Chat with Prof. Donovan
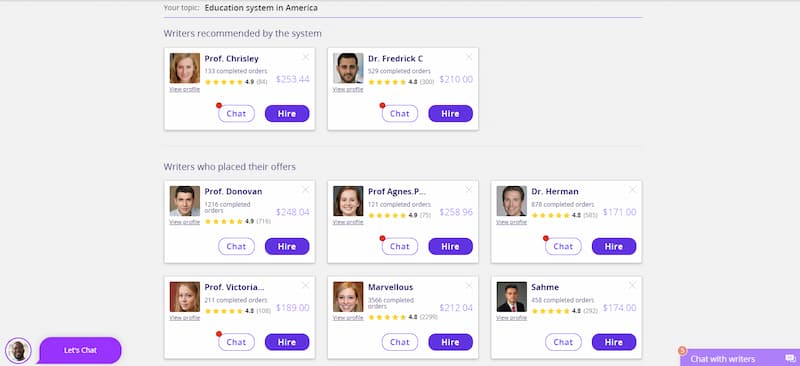 [236, 246]
